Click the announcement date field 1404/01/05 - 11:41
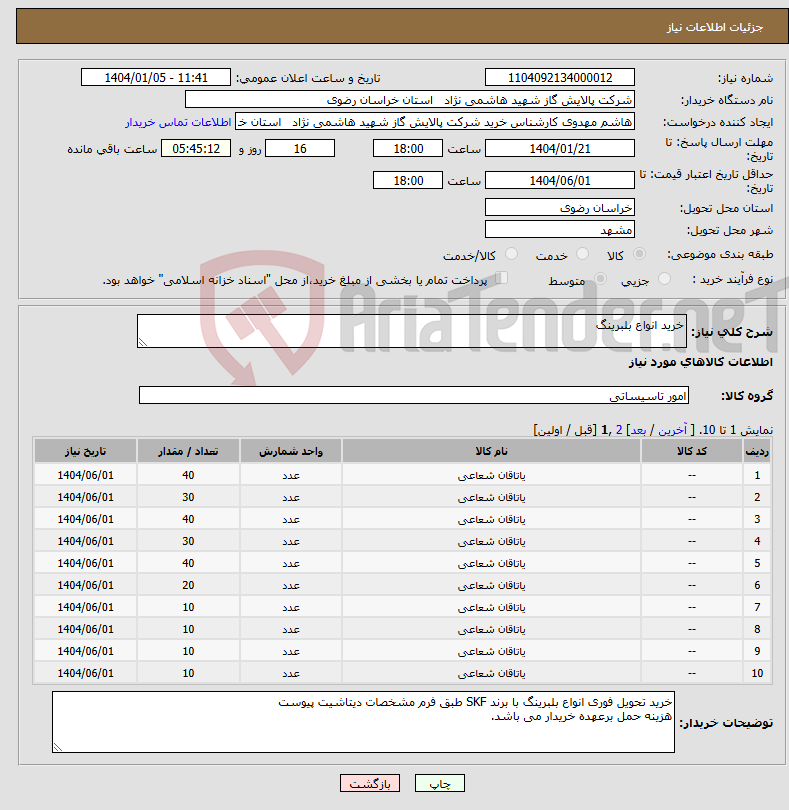The width and height of the screenshot is (789, 810). point(156,77)
